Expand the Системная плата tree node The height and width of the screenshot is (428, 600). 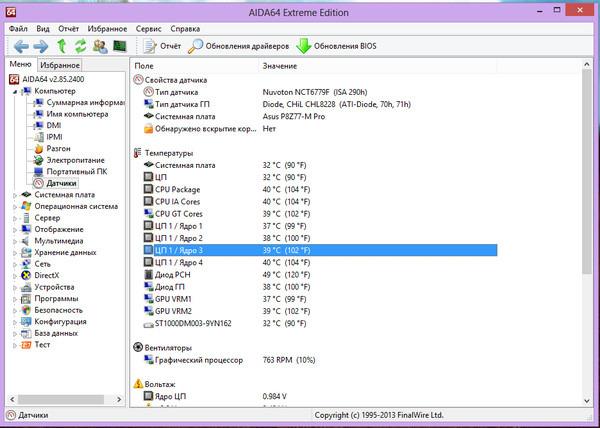click(x=15, y=195)
